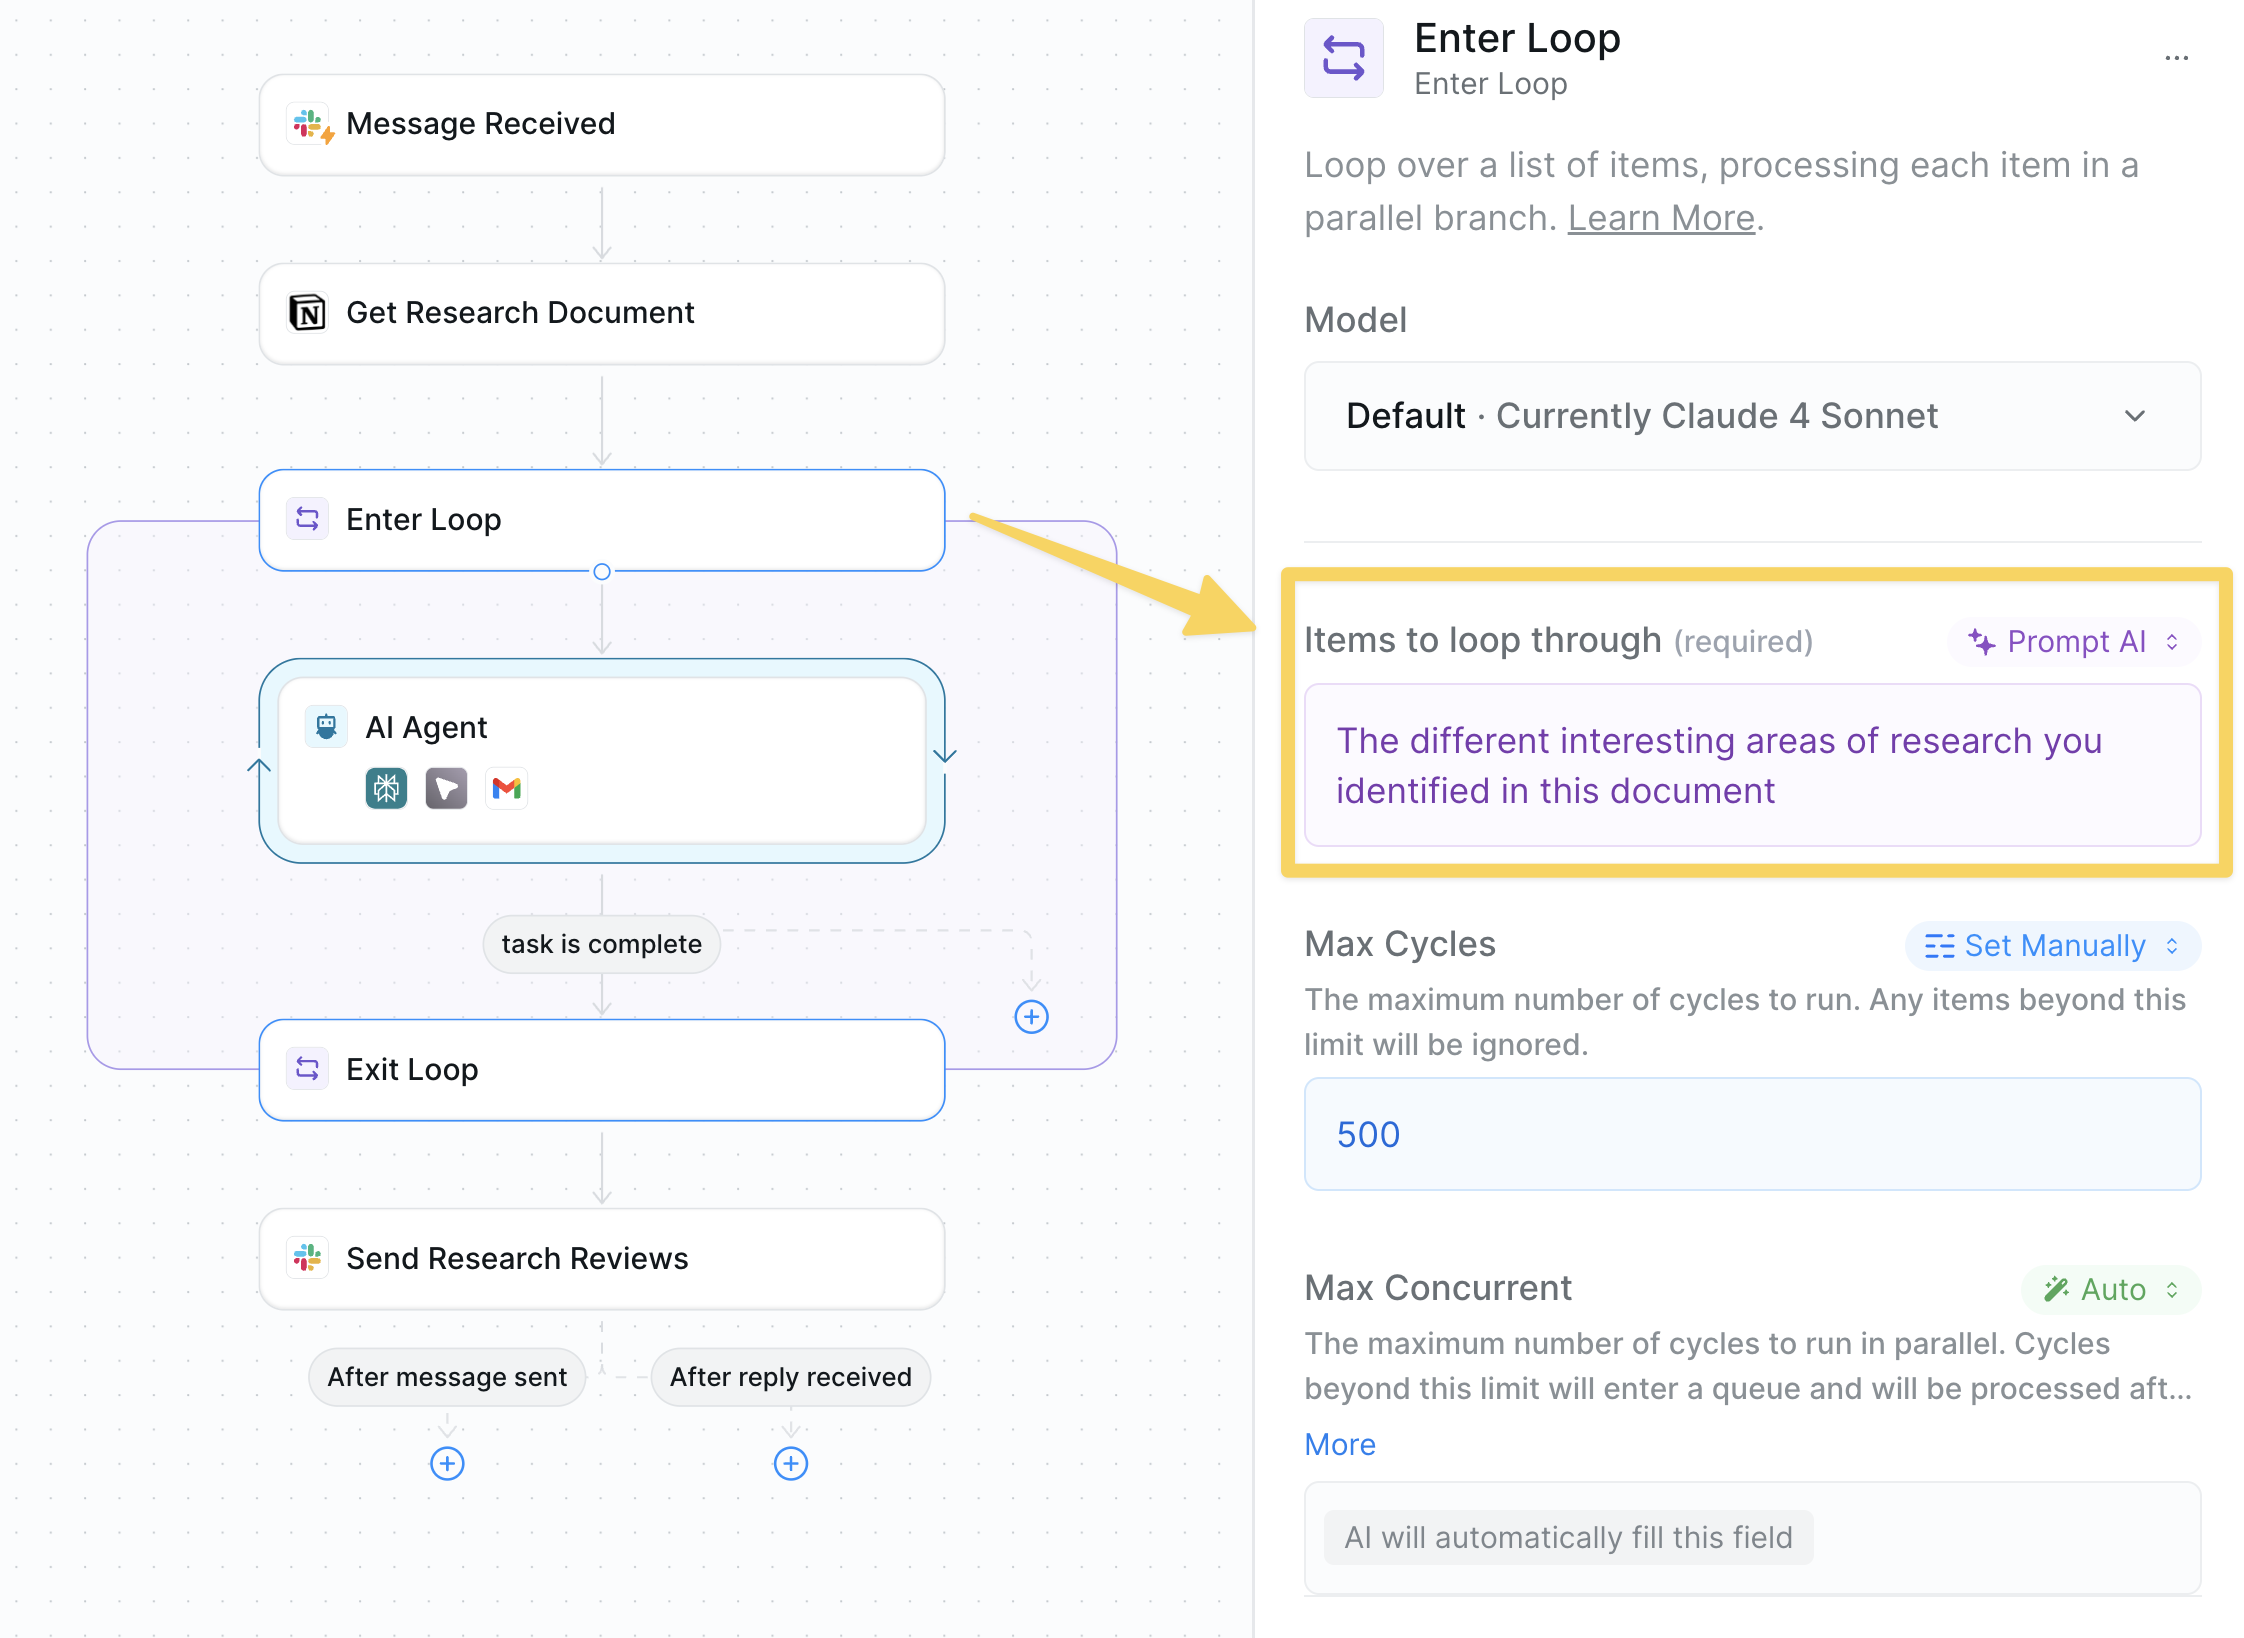Screen dimensions: 2244x1638
Task: Click the Notion icon on Get Research Document
Action: coord(307,313)
